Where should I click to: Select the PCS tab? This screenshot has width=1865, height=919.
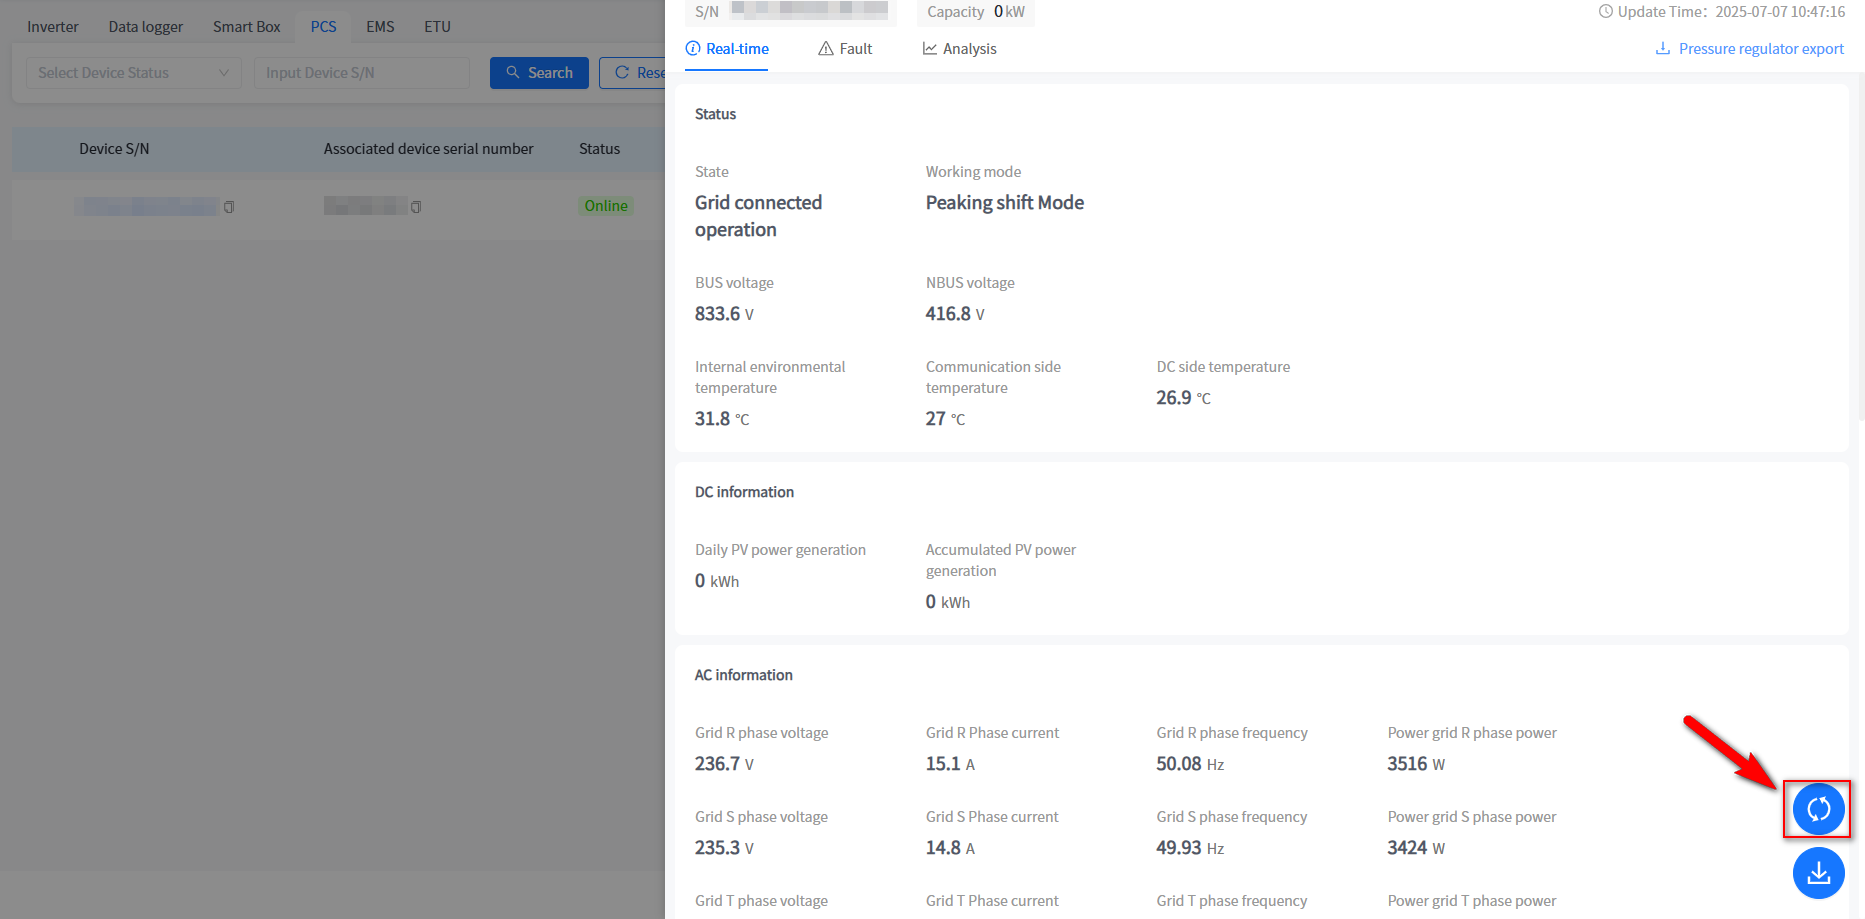click(323, 27)
